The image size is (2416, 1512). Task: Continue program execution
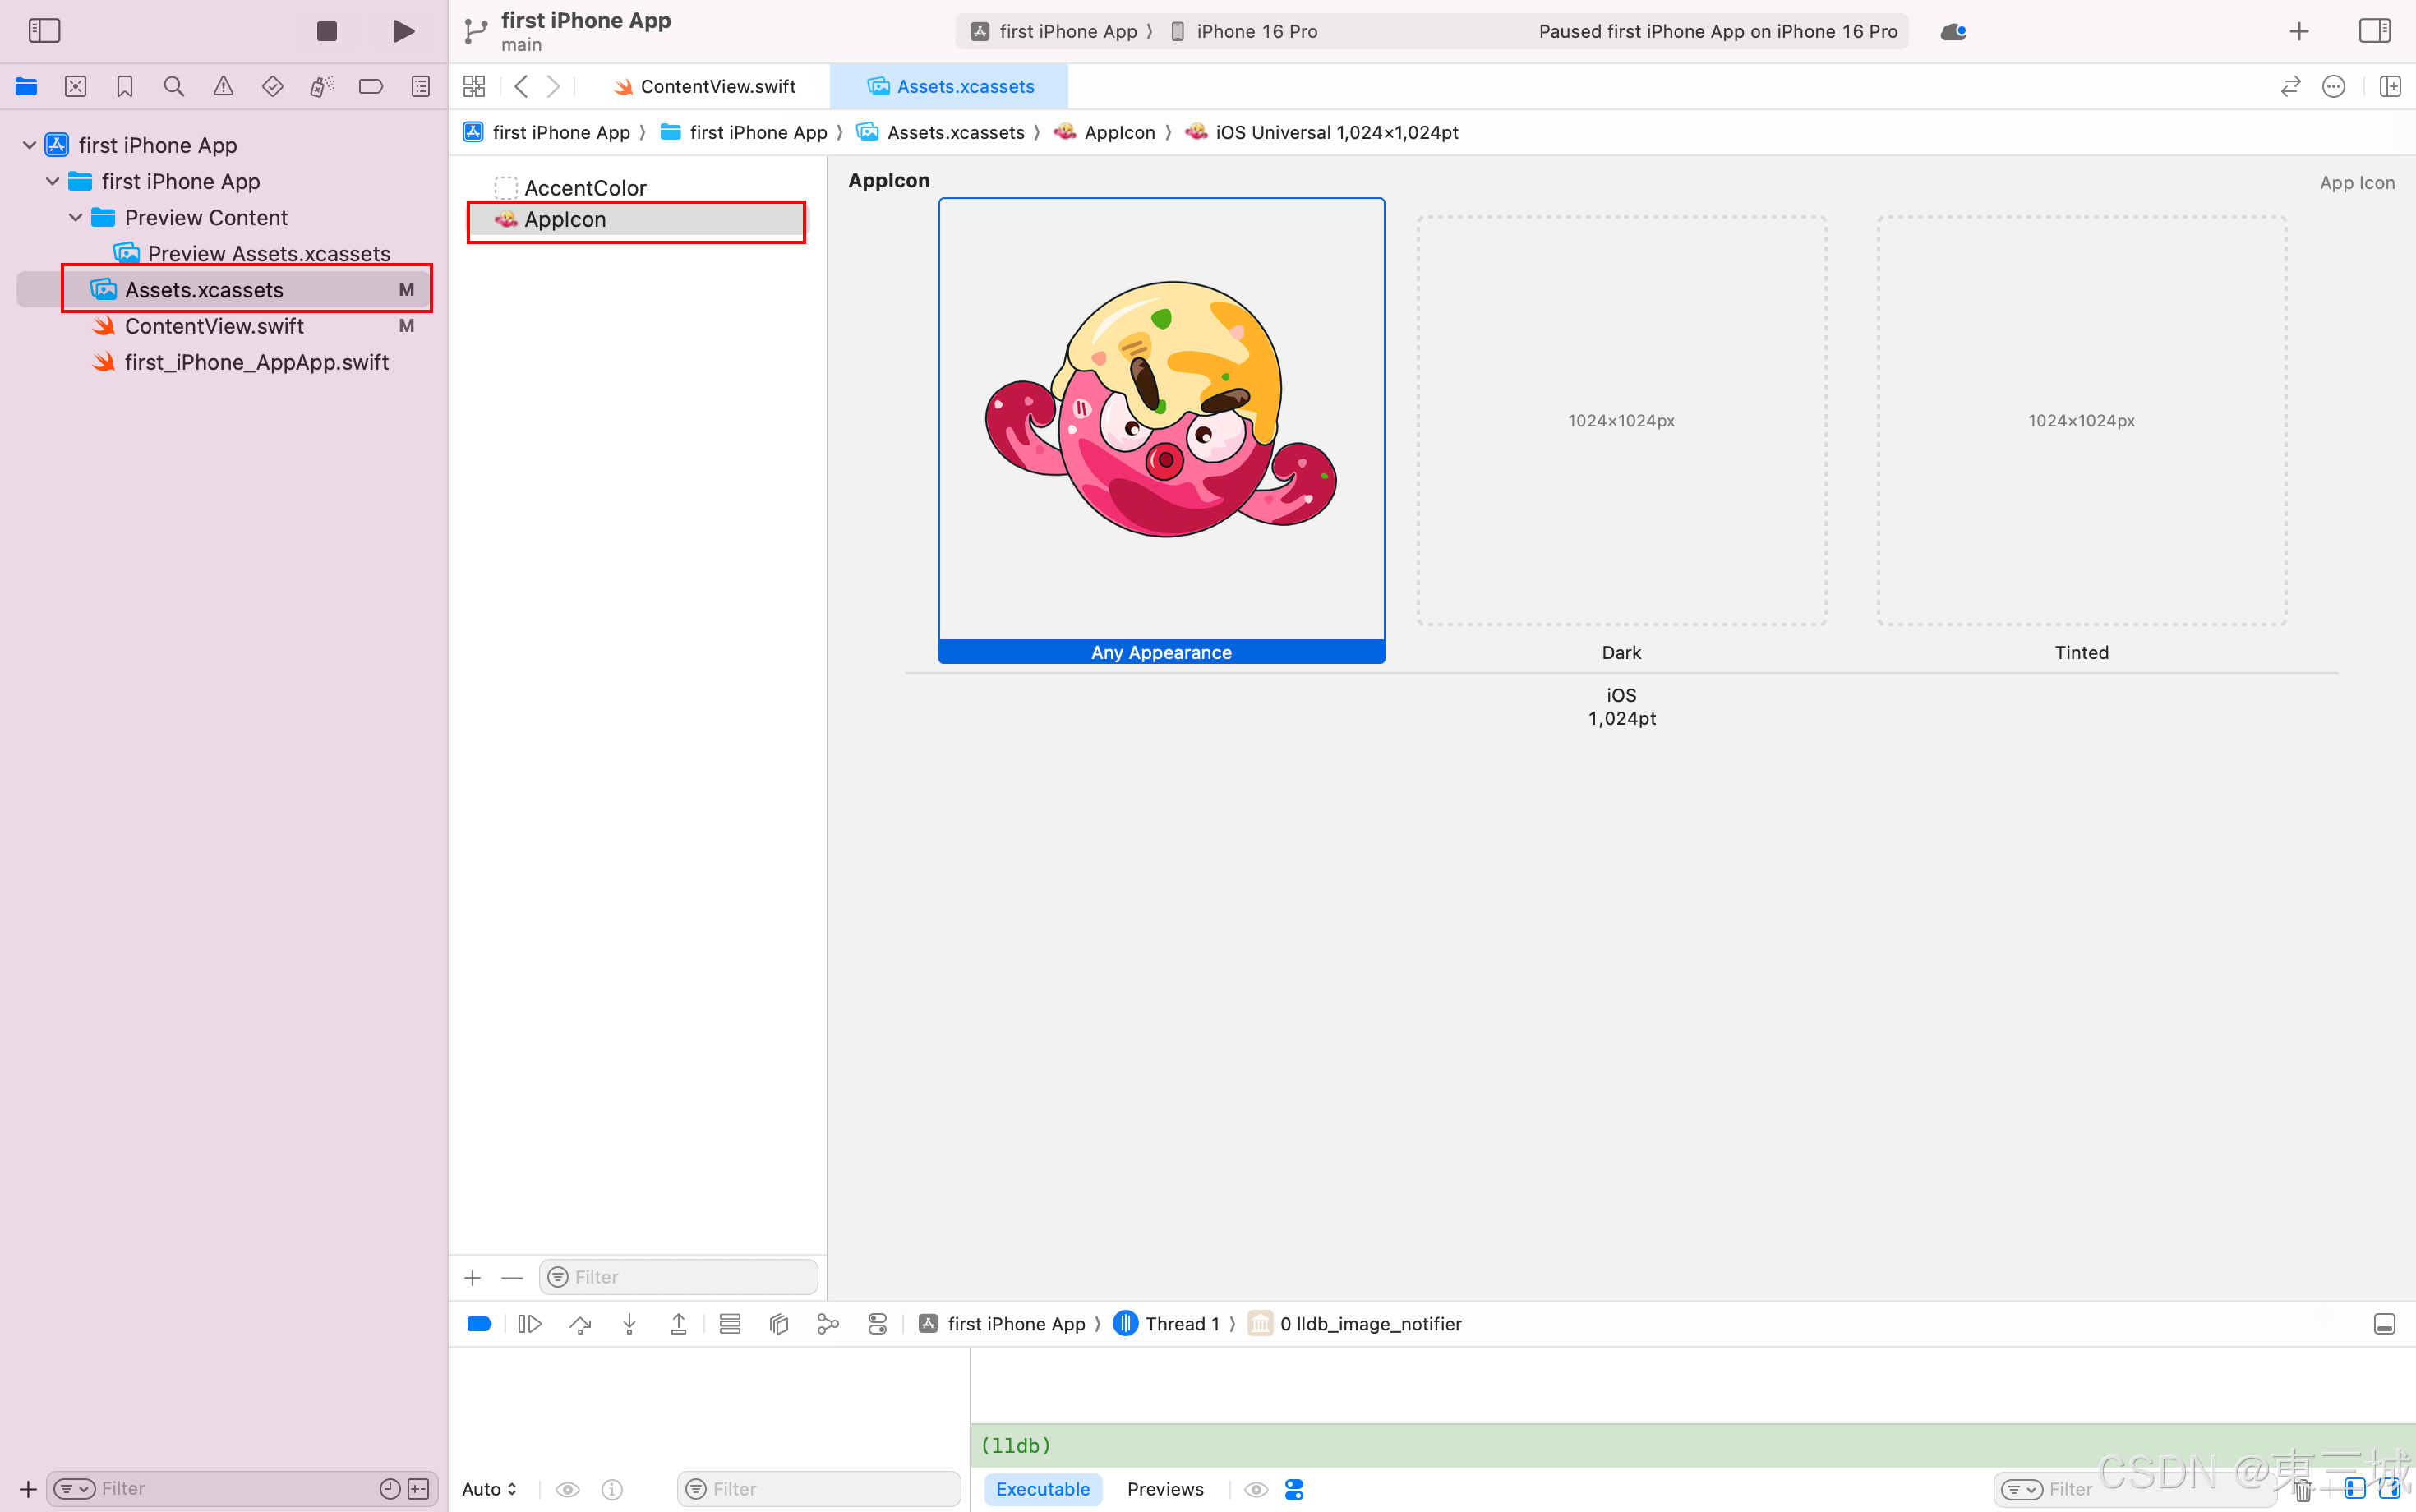tap(530, 1324)
